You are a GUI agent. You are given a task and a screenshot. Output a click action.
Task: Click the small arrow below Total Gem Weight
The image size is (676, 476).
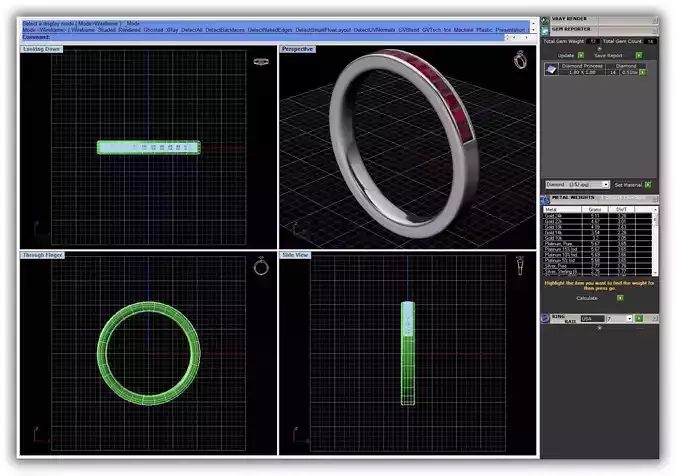coord(599,49)
